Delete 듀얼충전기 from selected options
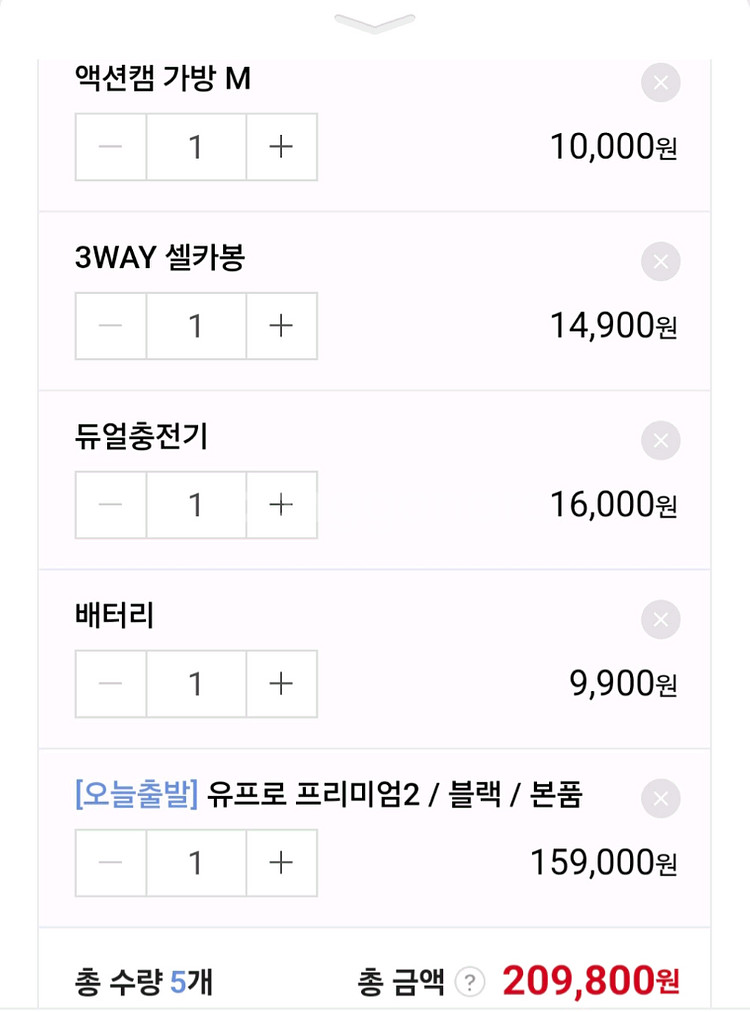The width and height of the screenshot is (750, 1012). (660, 441)
